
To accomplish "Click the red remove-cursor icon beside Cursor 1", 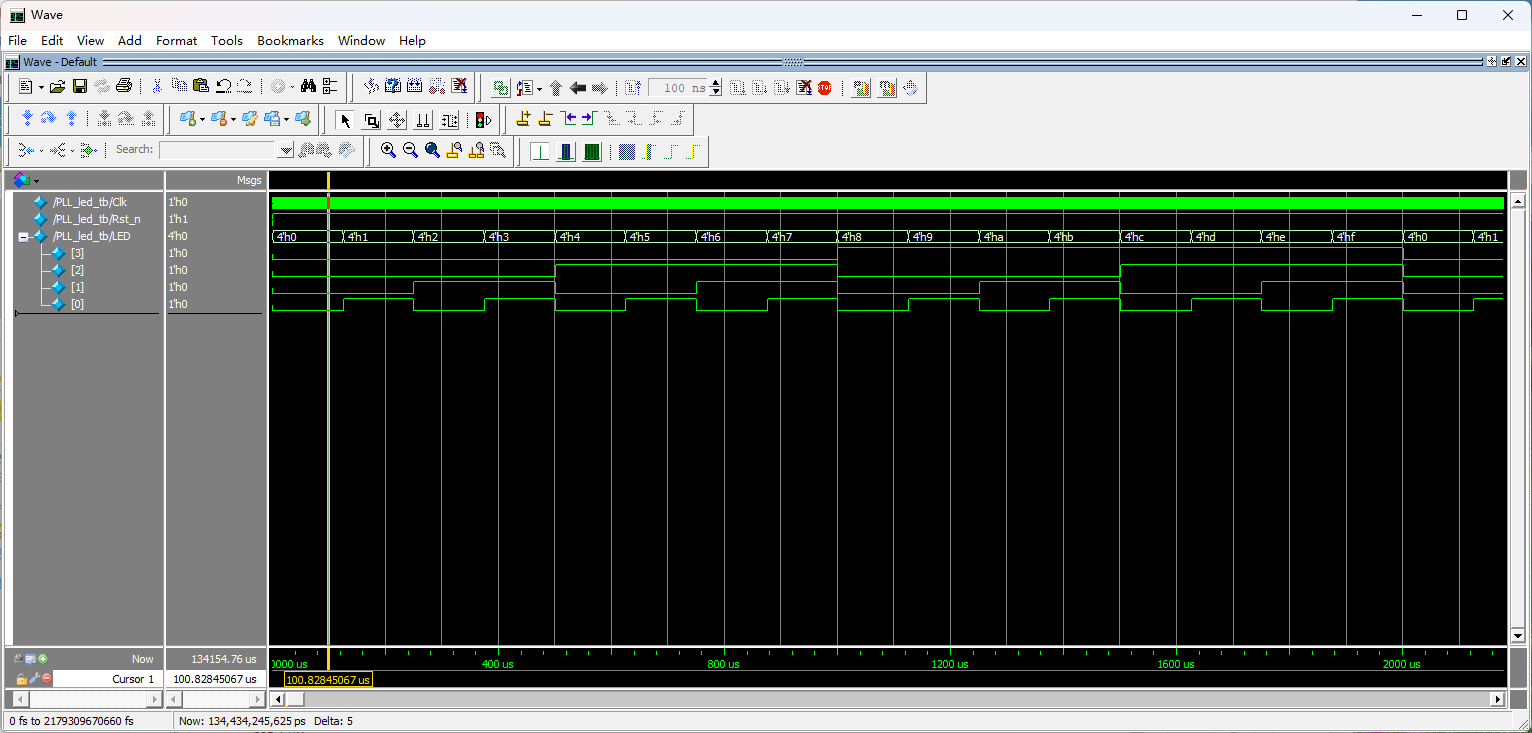I will pyautogui.click(x=47, y=678).
